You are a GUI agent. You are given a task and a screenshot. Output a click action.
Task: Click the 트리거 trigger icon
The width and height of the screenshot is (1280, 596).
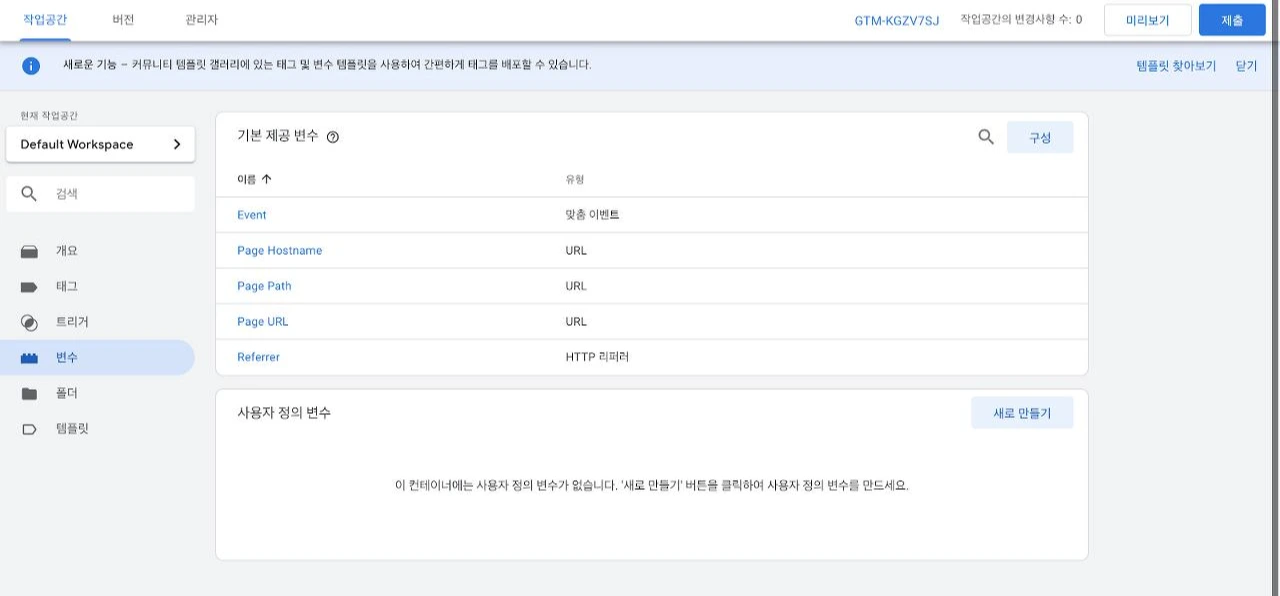point(29,323)
